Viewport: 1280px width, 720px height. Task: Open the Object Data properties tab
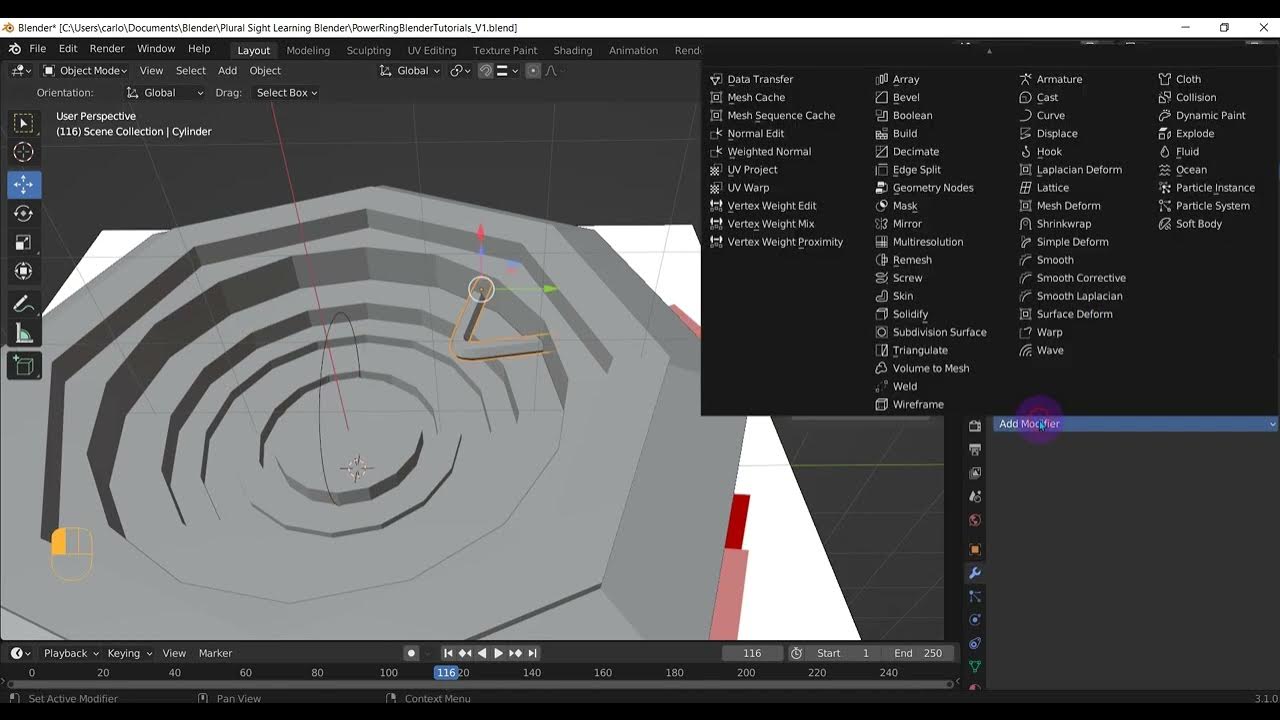coord(975,666)
